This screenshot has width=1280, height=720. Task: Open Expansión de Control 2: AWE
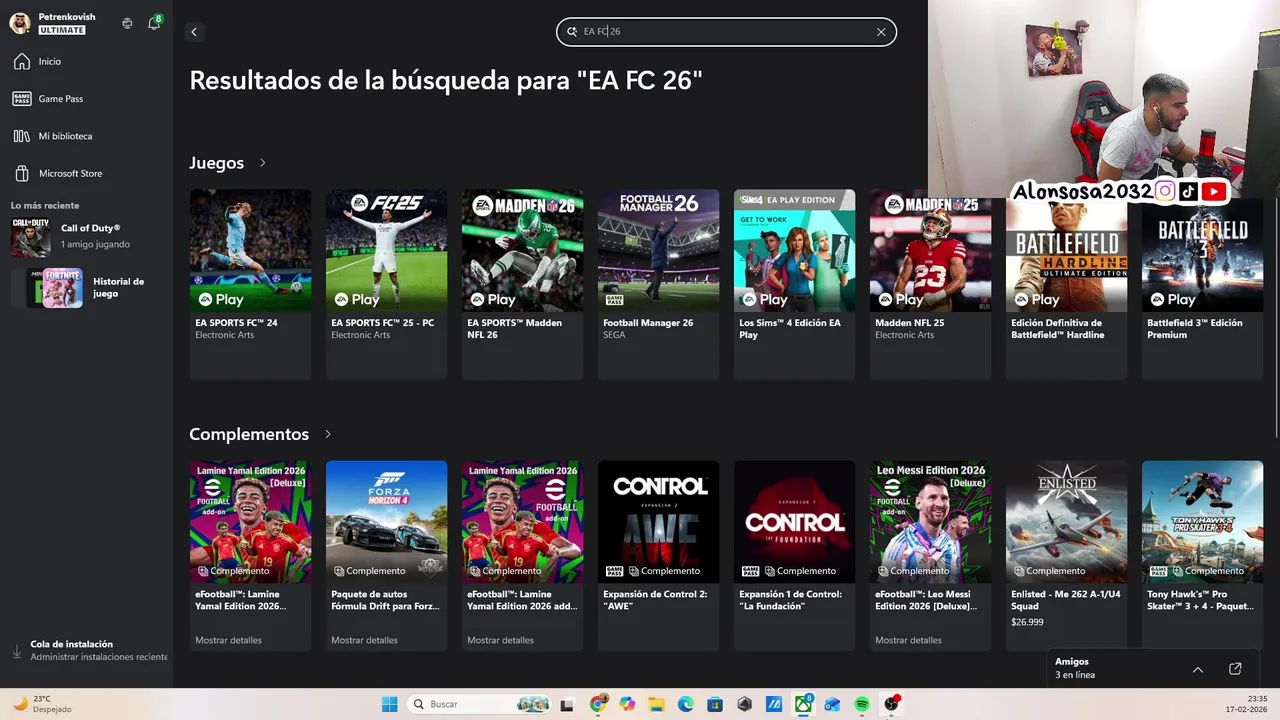coord(658,555)
